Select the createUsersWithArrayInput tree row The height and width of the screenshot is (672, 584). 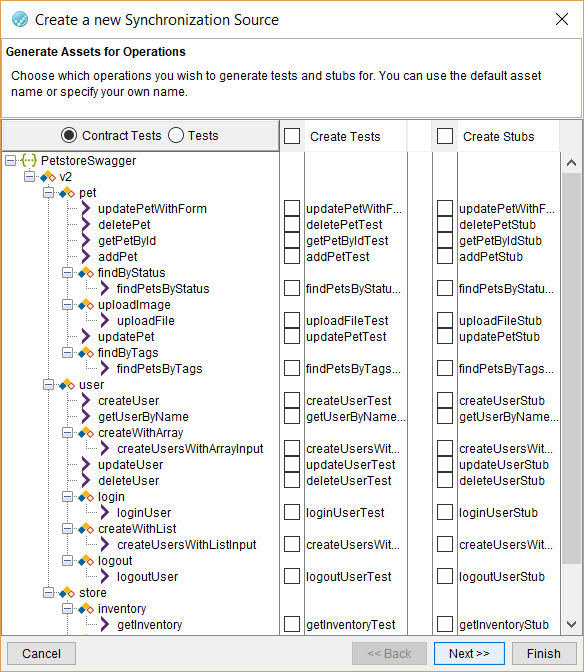coord(190,449)
